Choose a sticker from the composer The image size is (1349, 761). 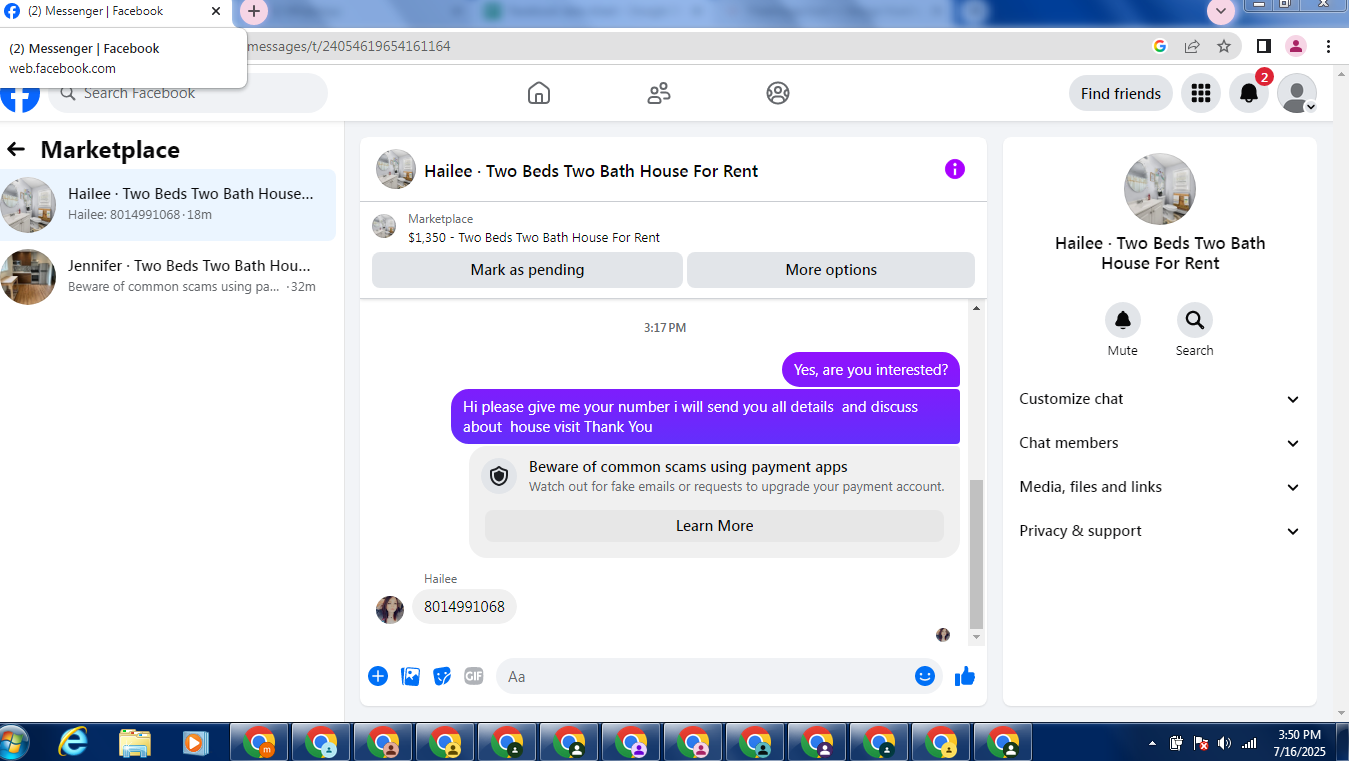(442, 676)
